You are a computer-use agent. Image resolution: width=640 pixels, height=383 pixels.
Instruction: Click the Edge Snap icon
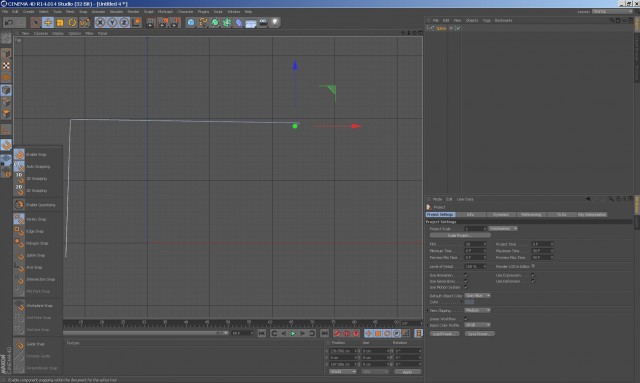pos(19,231)
